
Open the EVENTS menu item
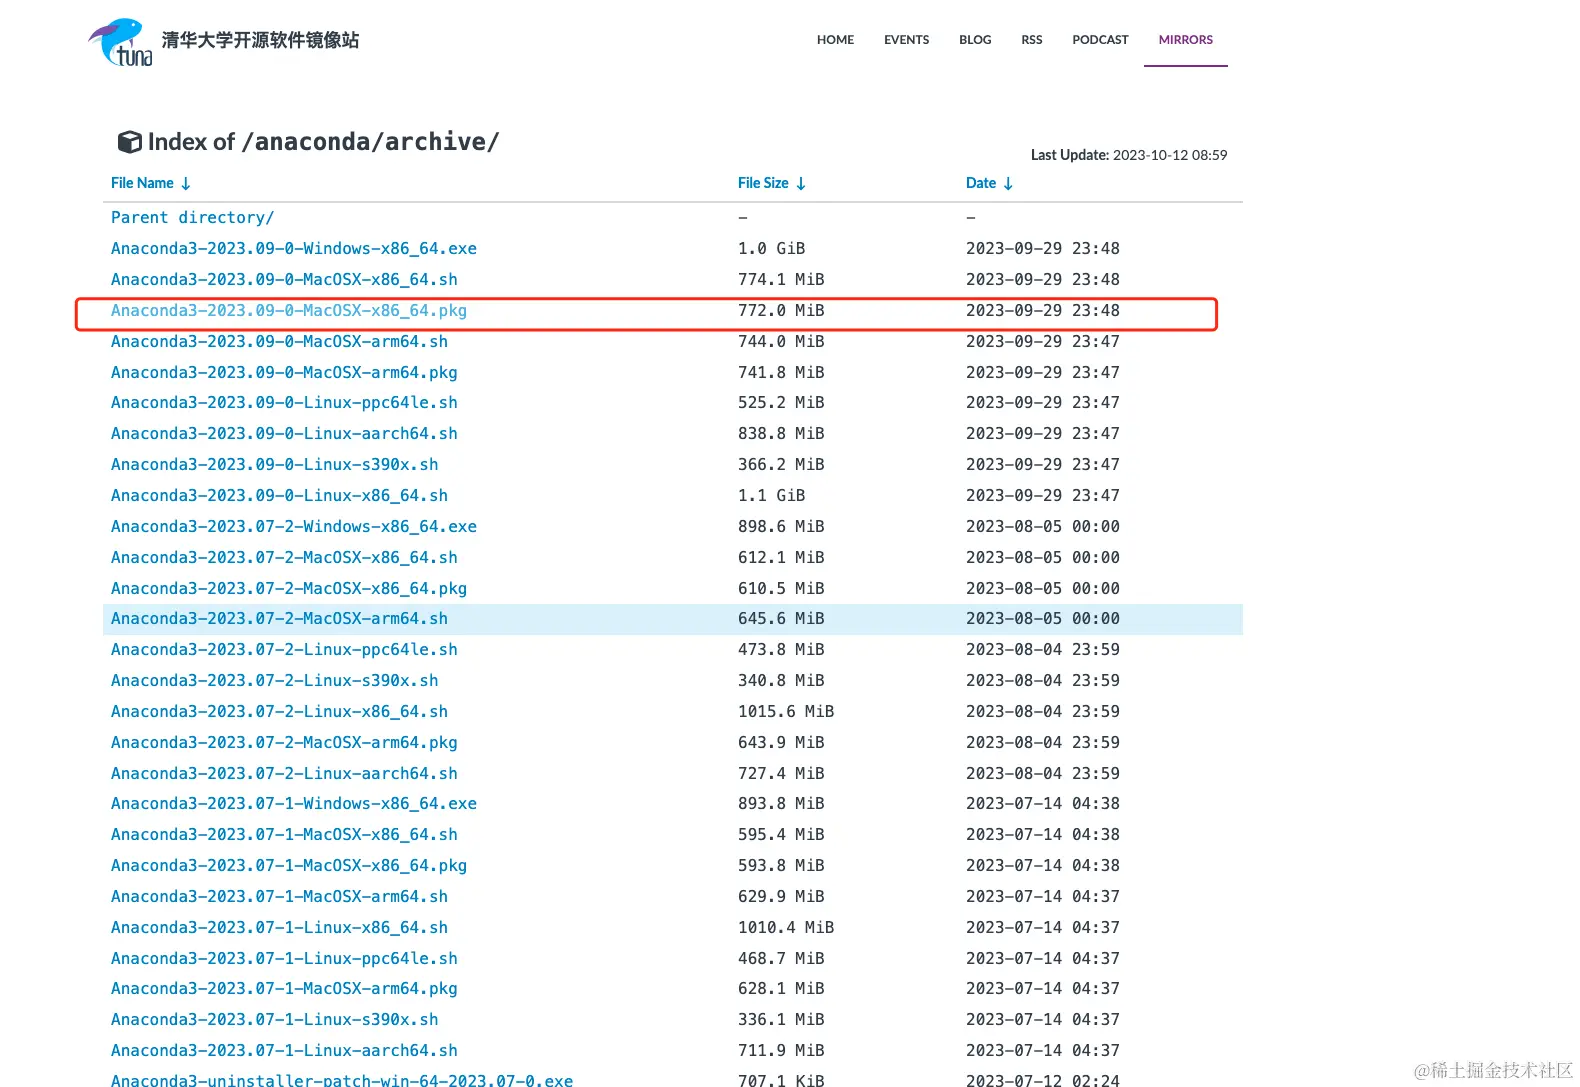[x=906, y=40]
